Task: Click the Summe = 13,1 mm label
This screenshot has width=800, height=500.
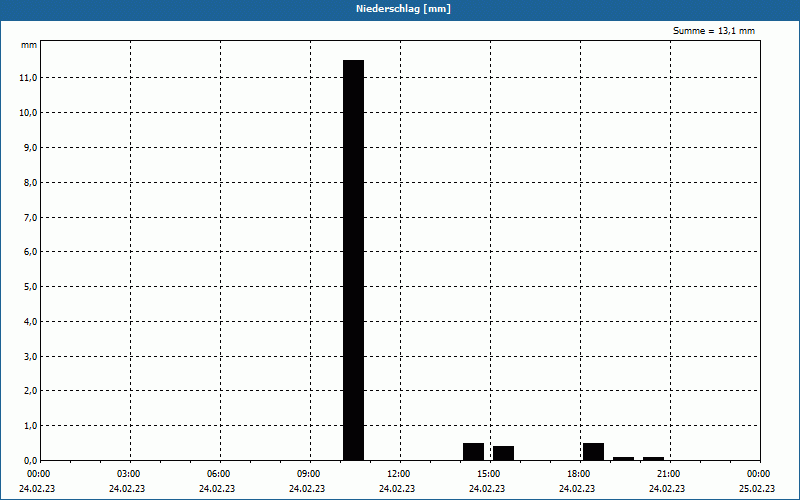Action: 714,31
